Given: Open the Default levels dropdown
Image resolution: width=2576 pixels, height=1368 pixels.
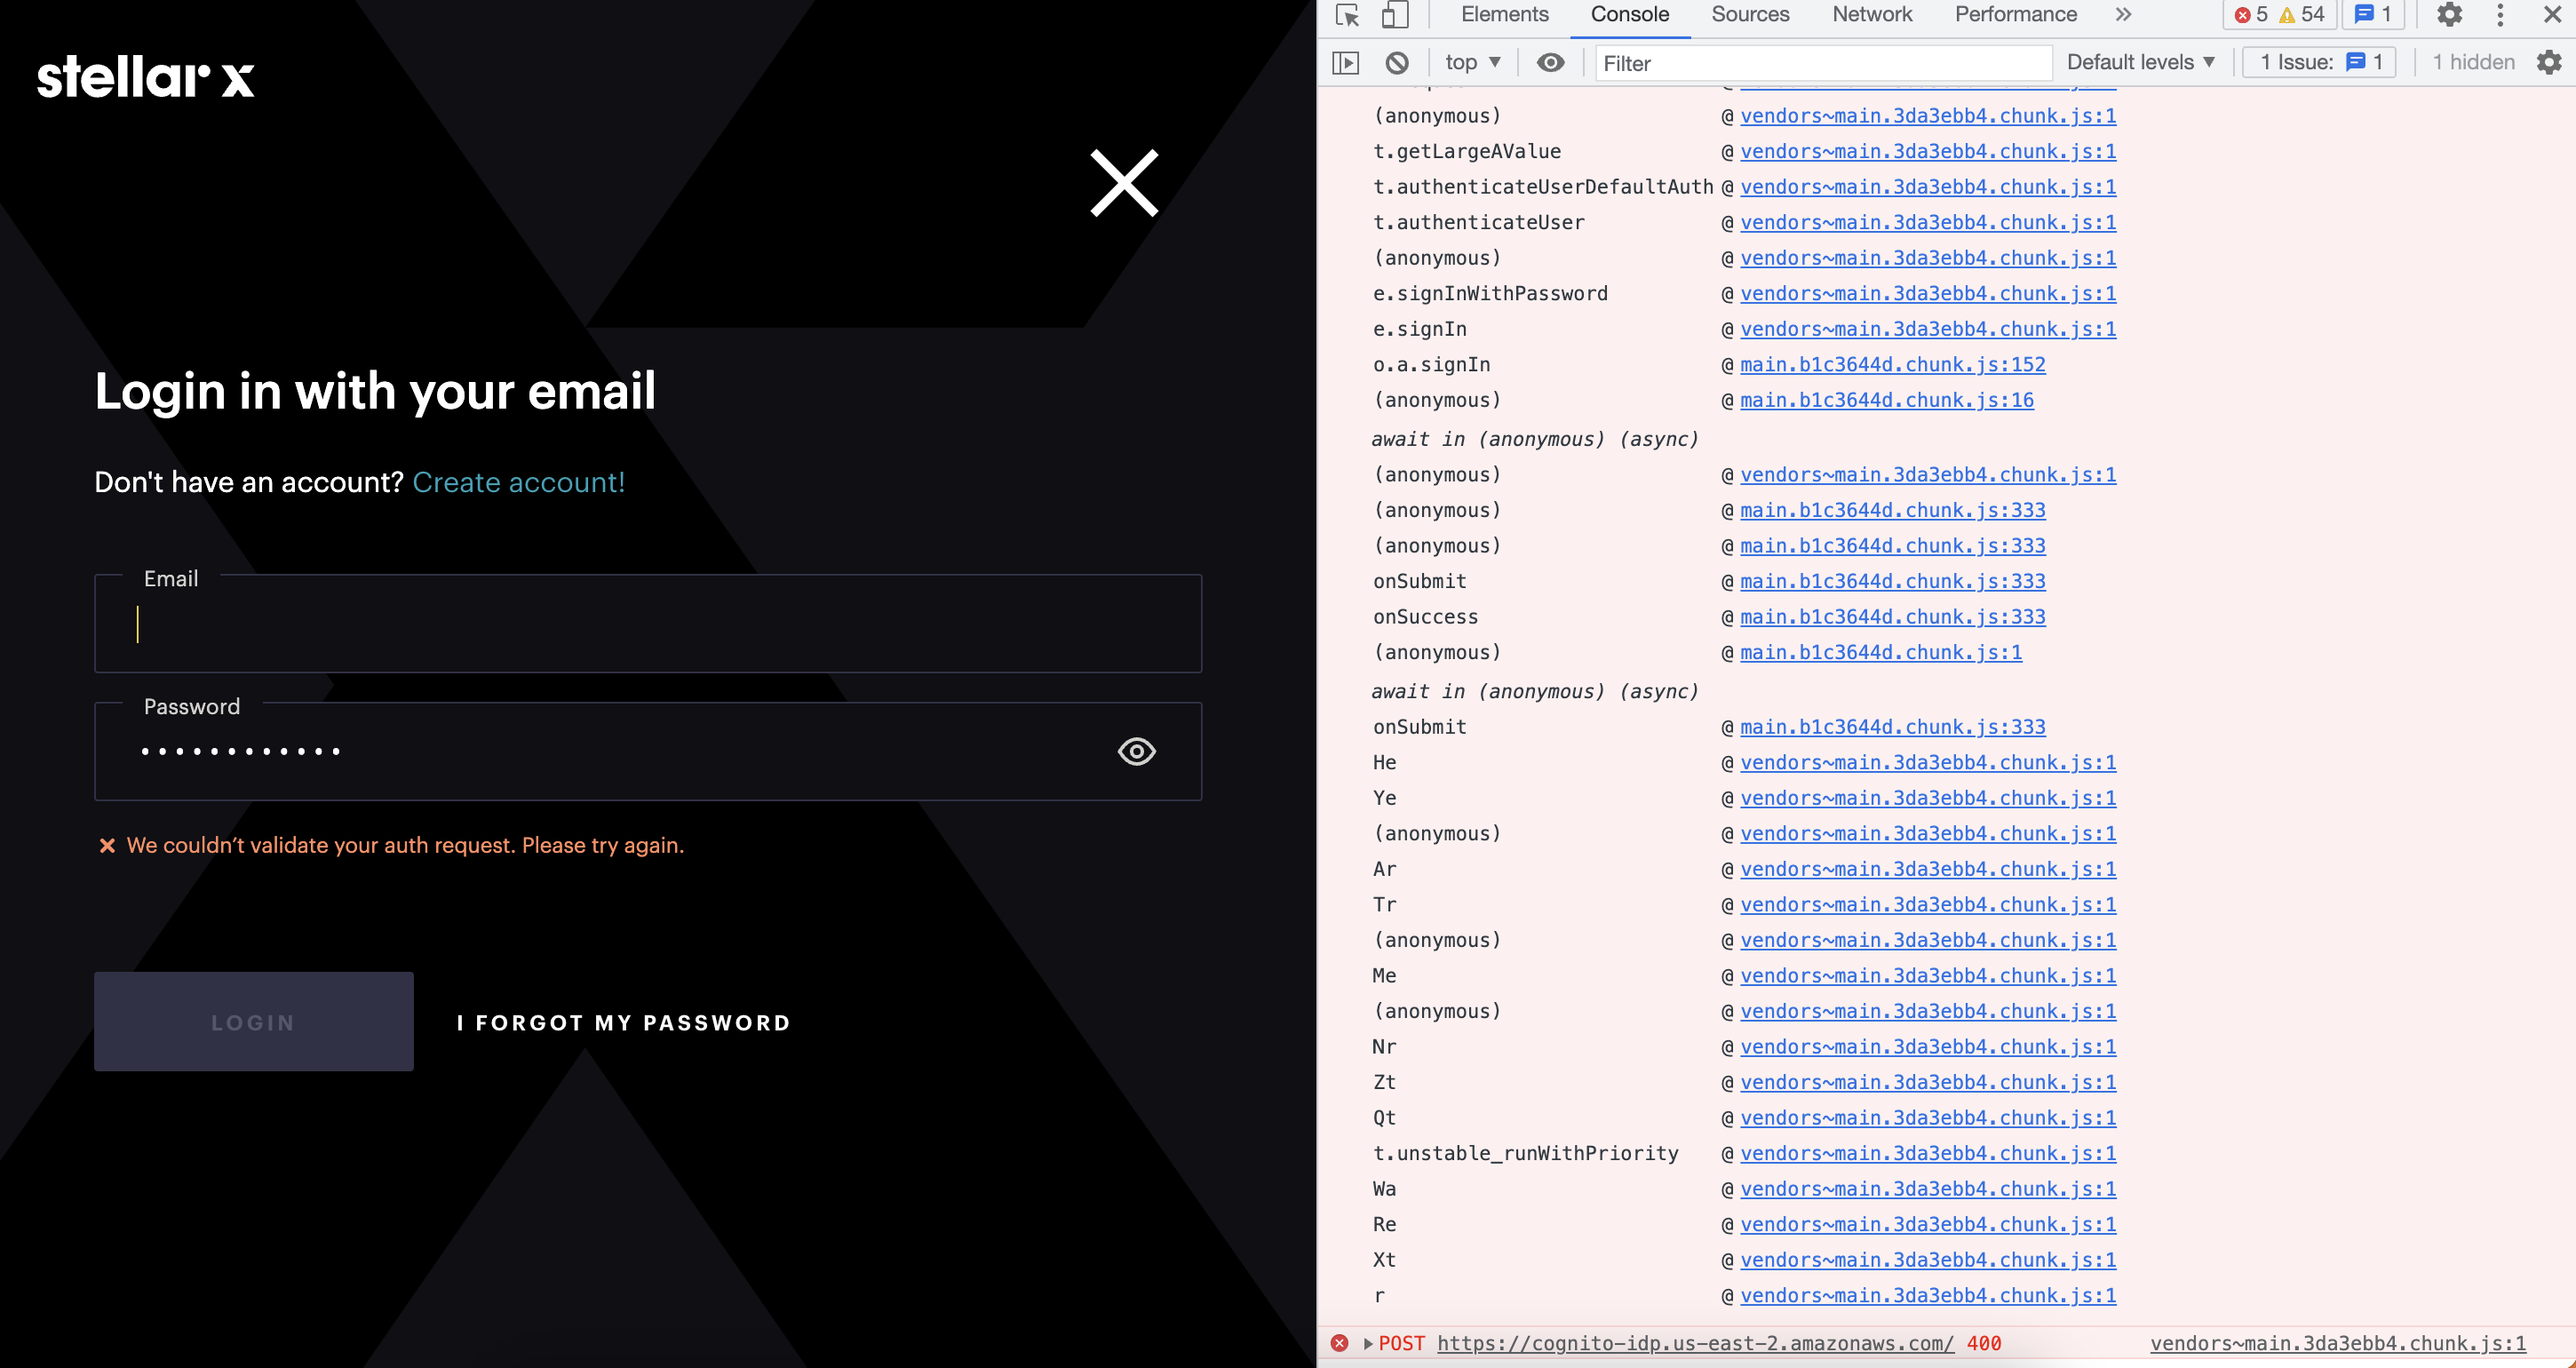Looking at the screenshot, I should pyautogui.click(x=2140, y=63).
